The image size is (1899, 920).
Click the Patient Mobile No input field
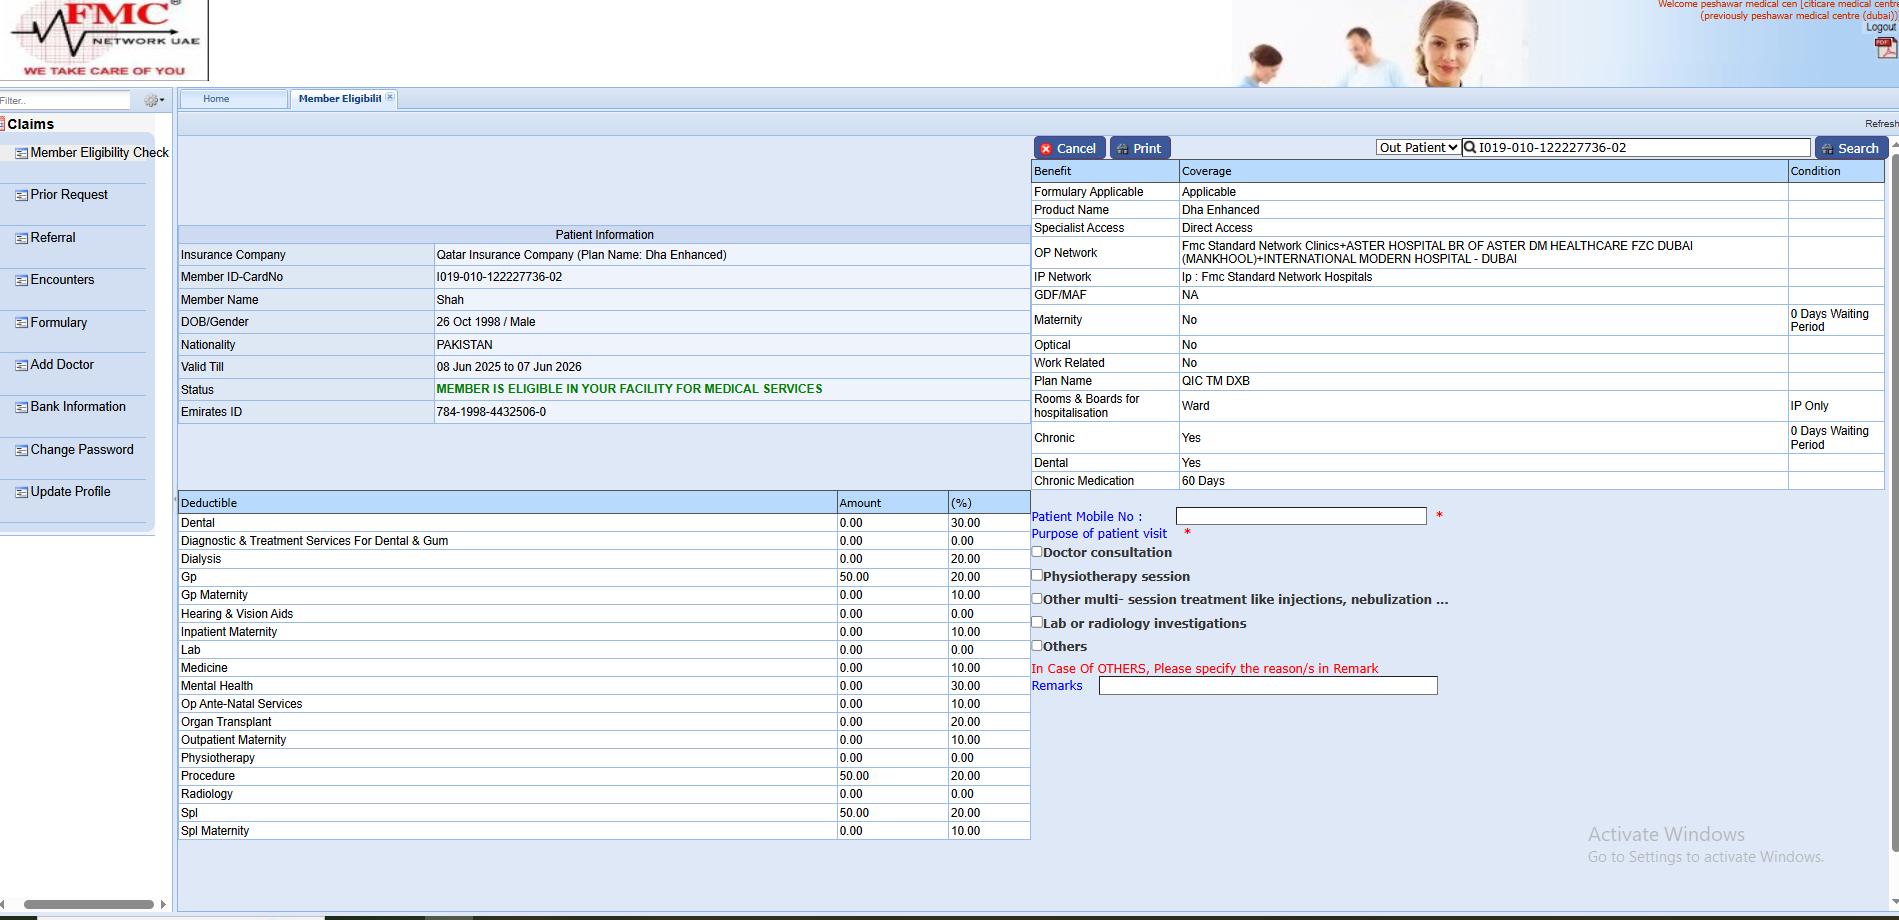tap(1300, 516)
